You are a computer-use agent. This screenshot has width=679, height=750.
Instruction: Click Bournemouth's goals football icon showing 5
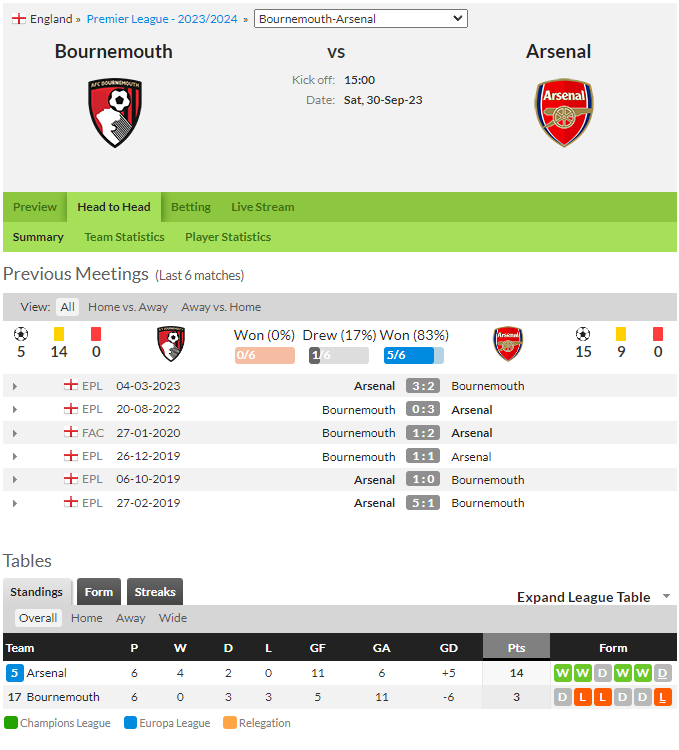21,334
